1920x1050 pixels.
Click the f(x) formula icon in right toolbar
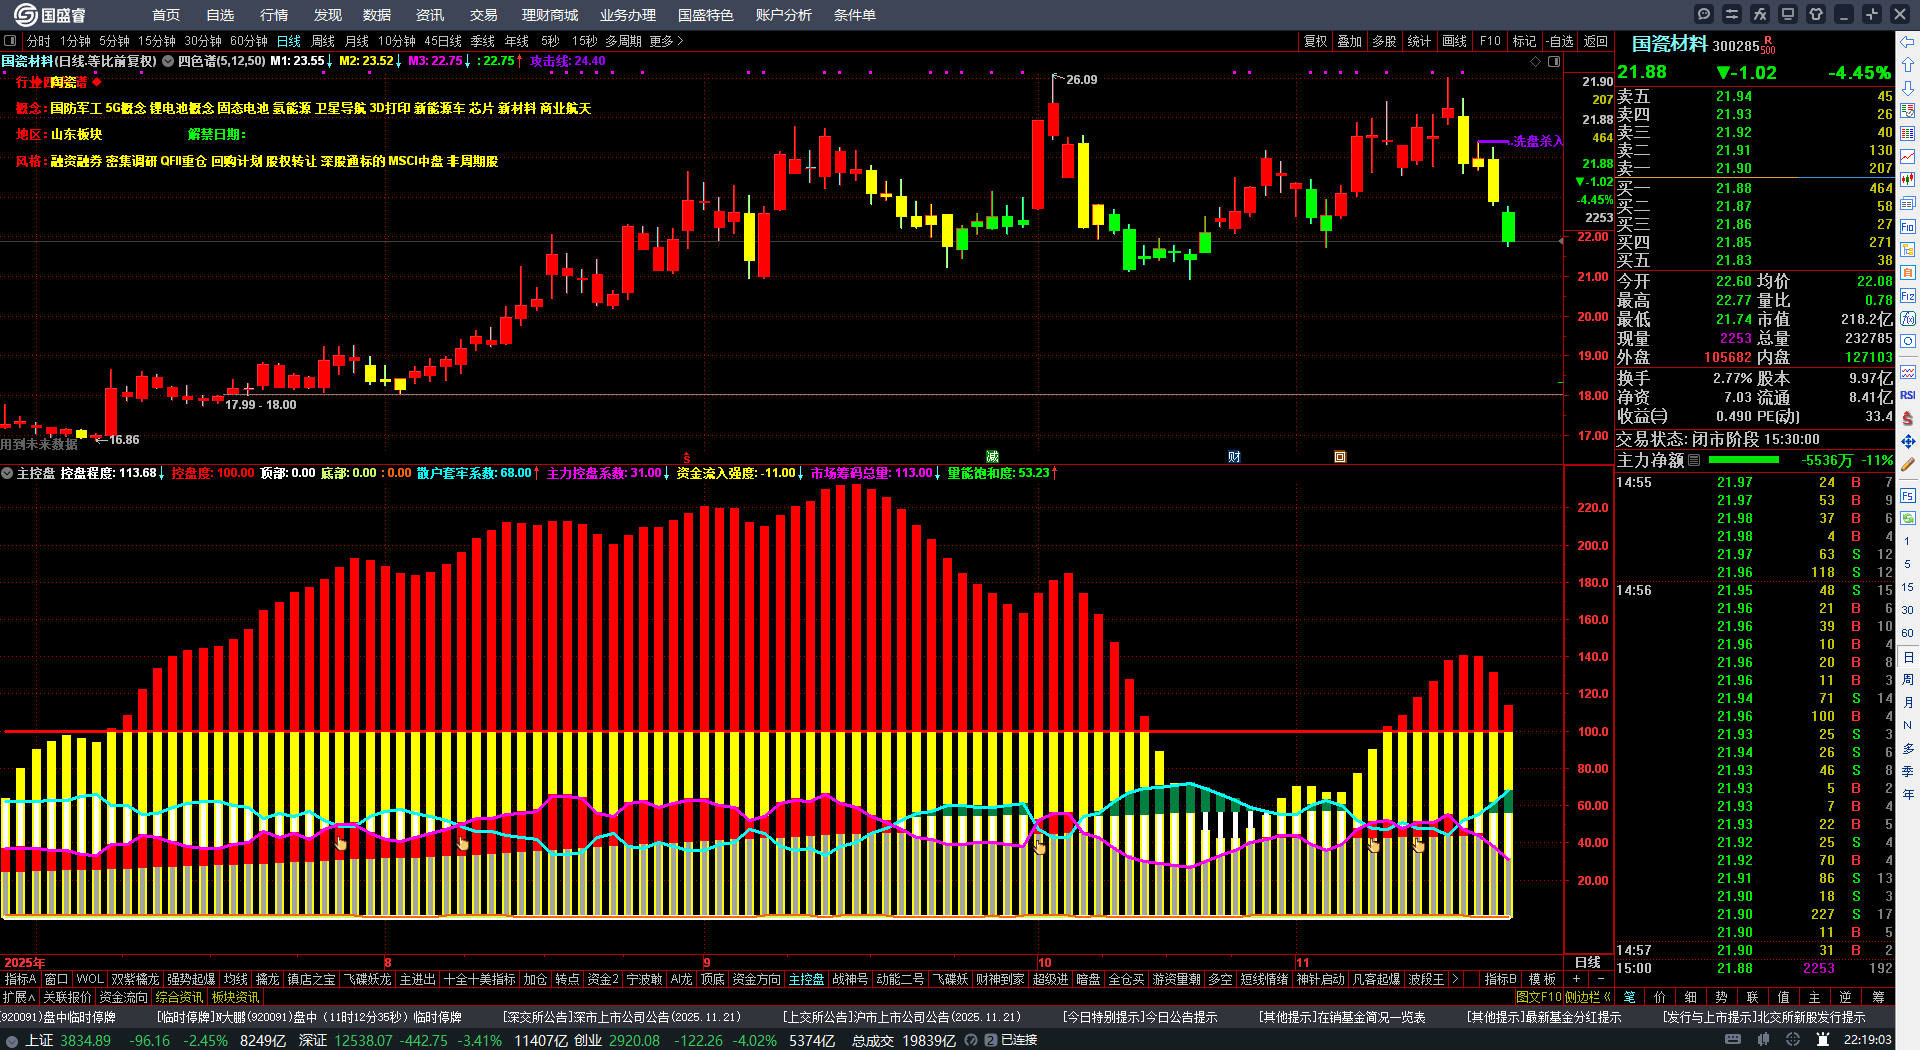(1908, 319)
